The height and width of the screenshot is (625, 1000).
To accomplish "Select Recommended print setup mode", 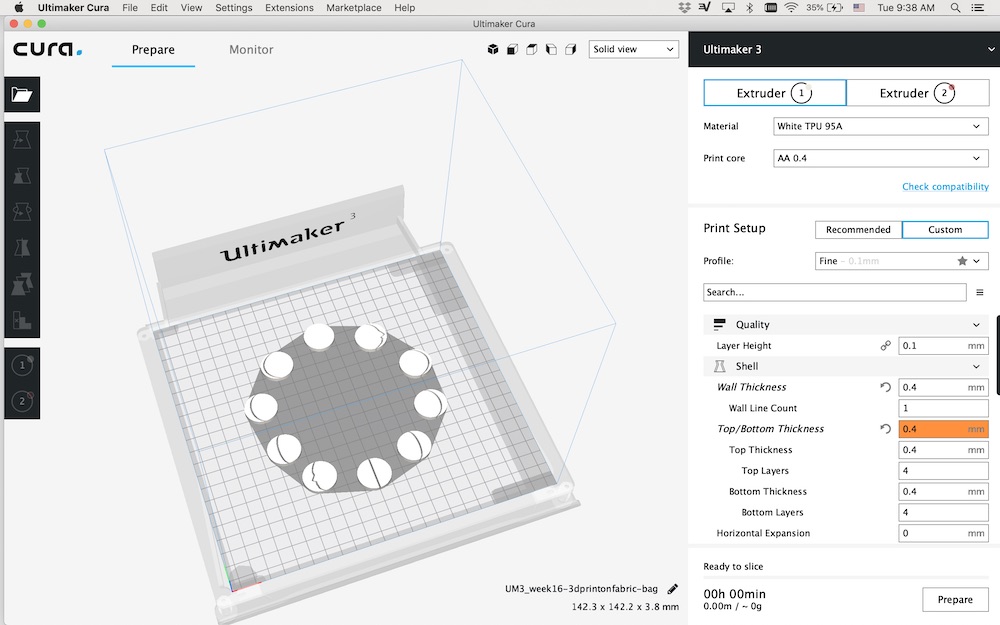I will click(858, 230).
